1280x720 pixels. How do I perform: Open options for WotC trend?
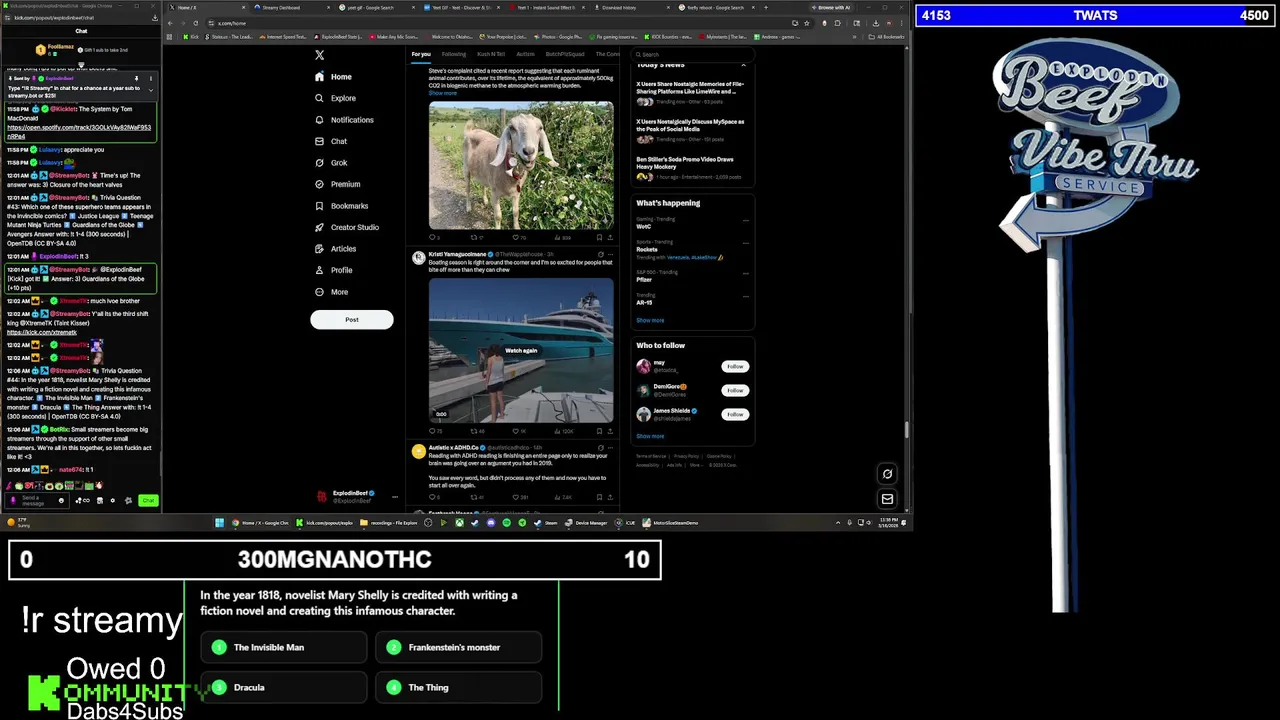(745, 219)
